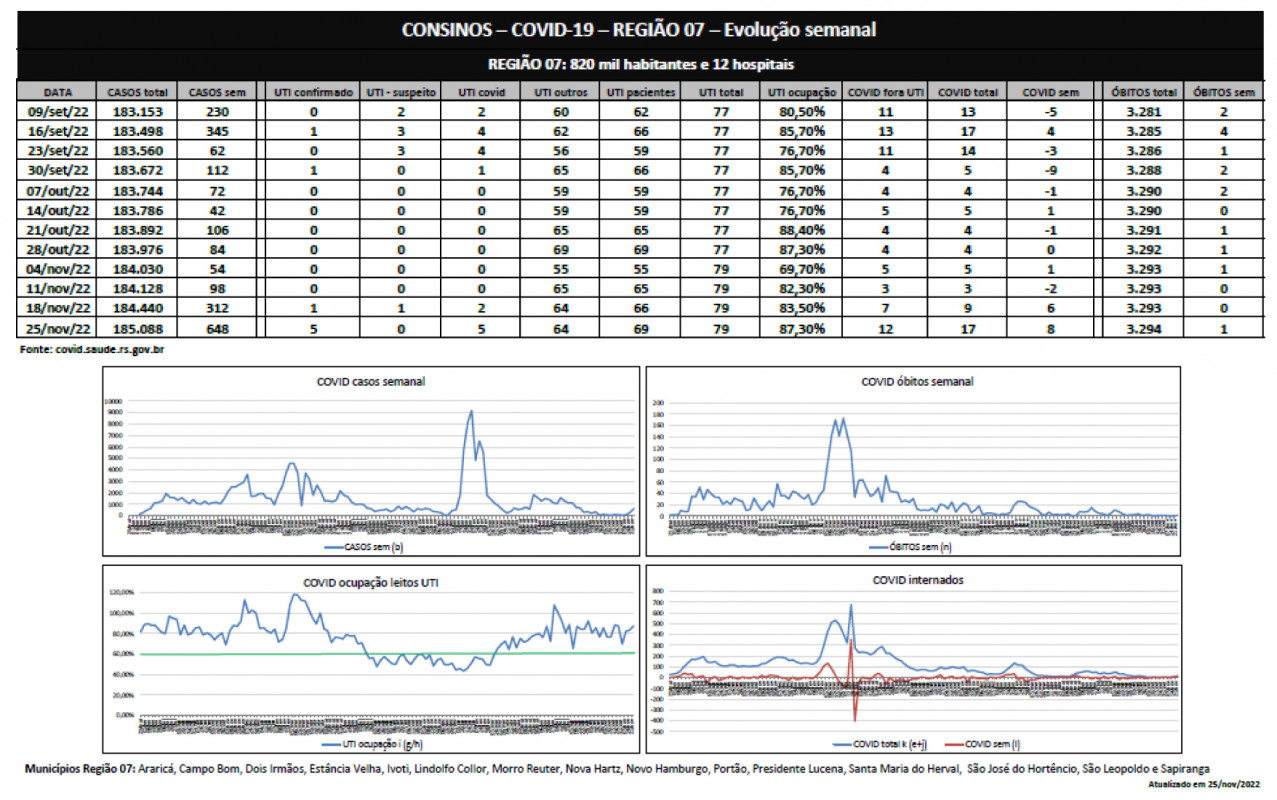Select the date cell "04/nov/22"
The image size is (1277, 800).
click(x=58, y=269)
